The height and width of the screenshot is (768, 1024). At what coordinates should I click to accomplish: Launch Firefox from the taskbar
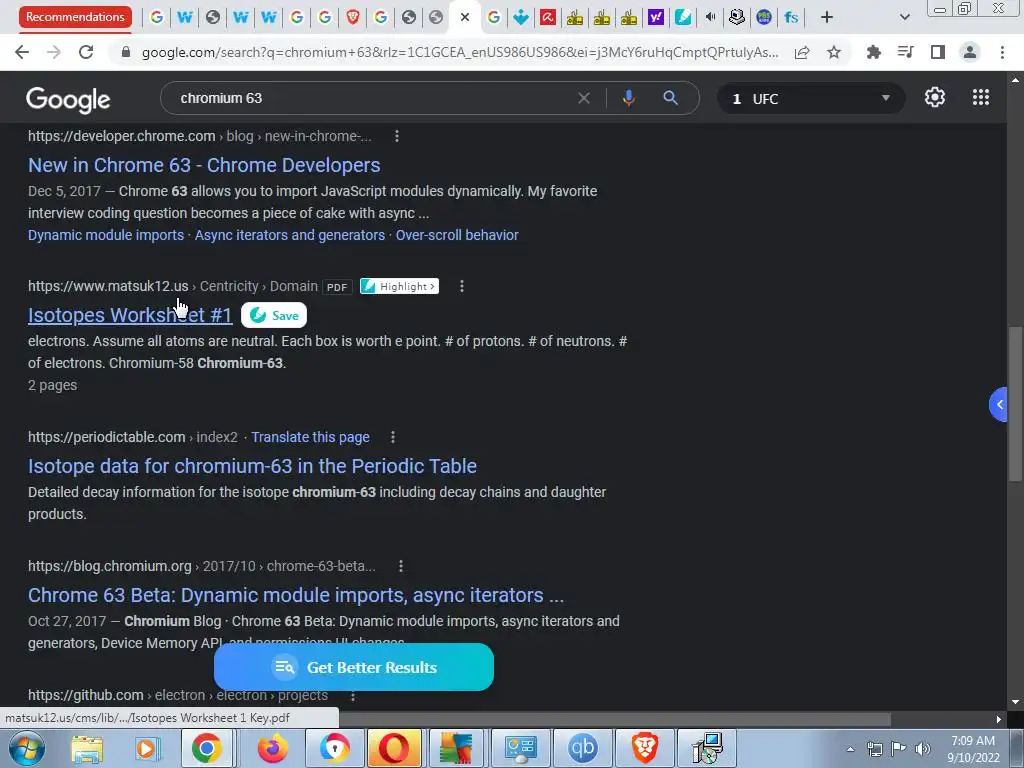[x=272, y=748]
